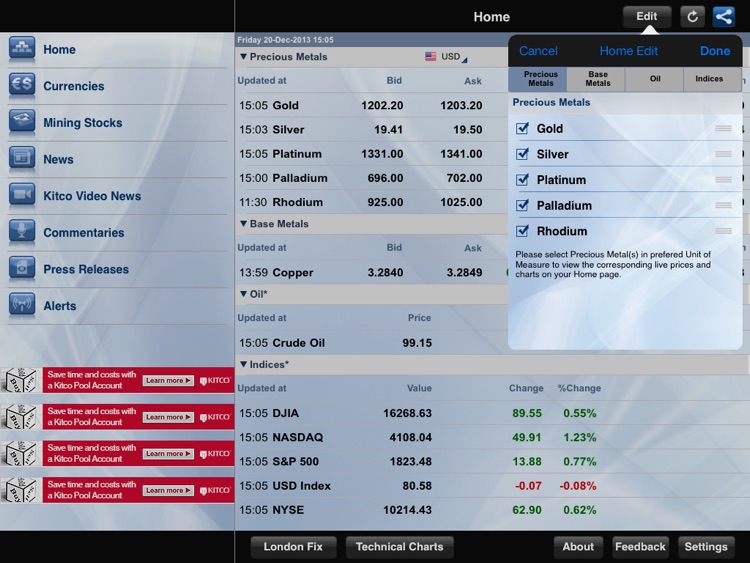Tap the share icon in top bar
Screen dimensions: 750x563
724,17
